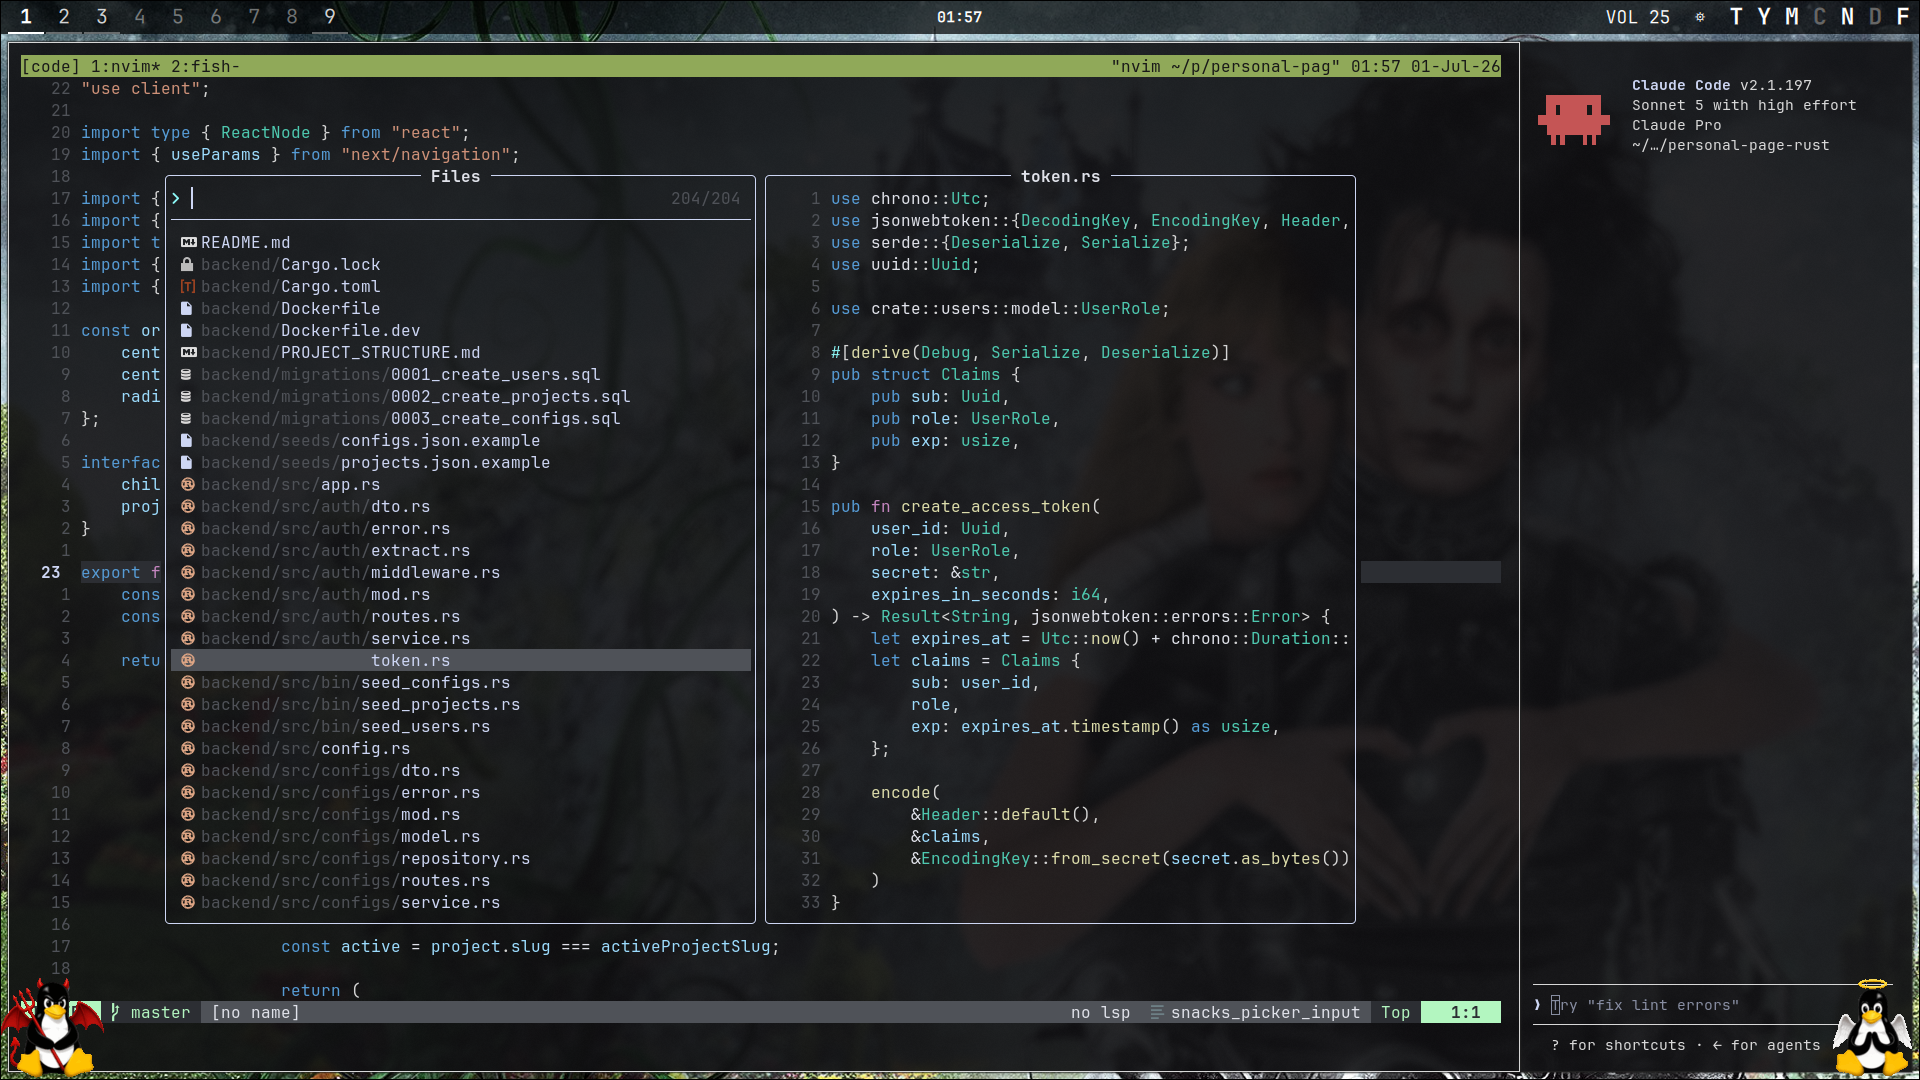
Task: Click the VOL 25 volume indicator
Action: click(1638, 17)
